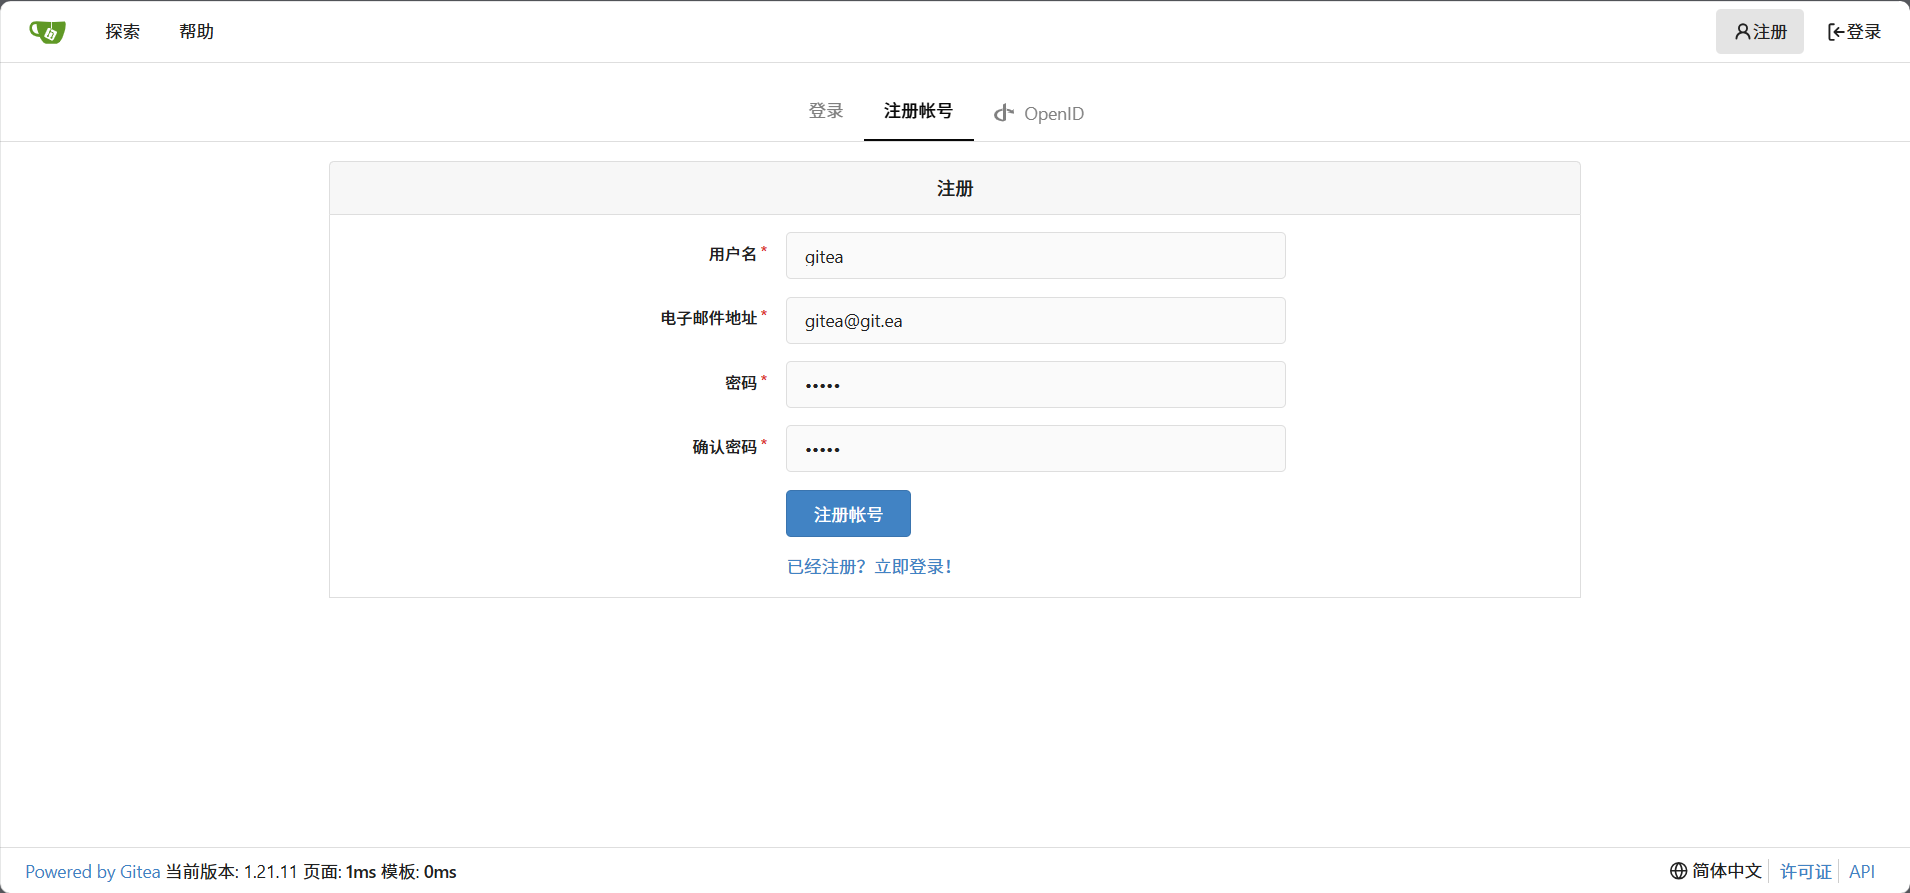Click the 注册 form header title

955,189
